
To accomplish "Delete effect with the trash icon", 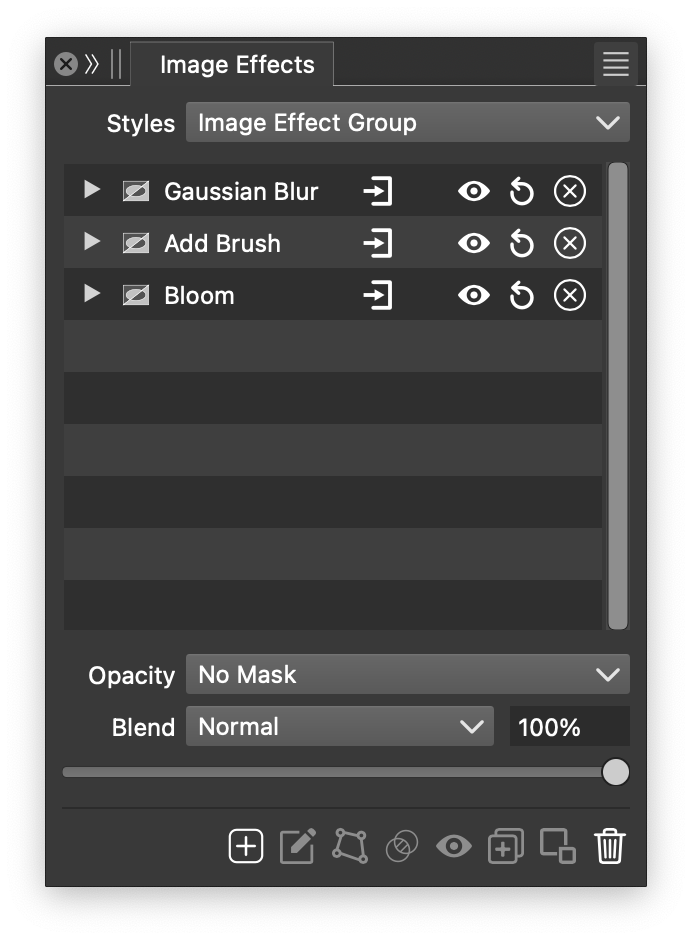I will coord(609,846).
